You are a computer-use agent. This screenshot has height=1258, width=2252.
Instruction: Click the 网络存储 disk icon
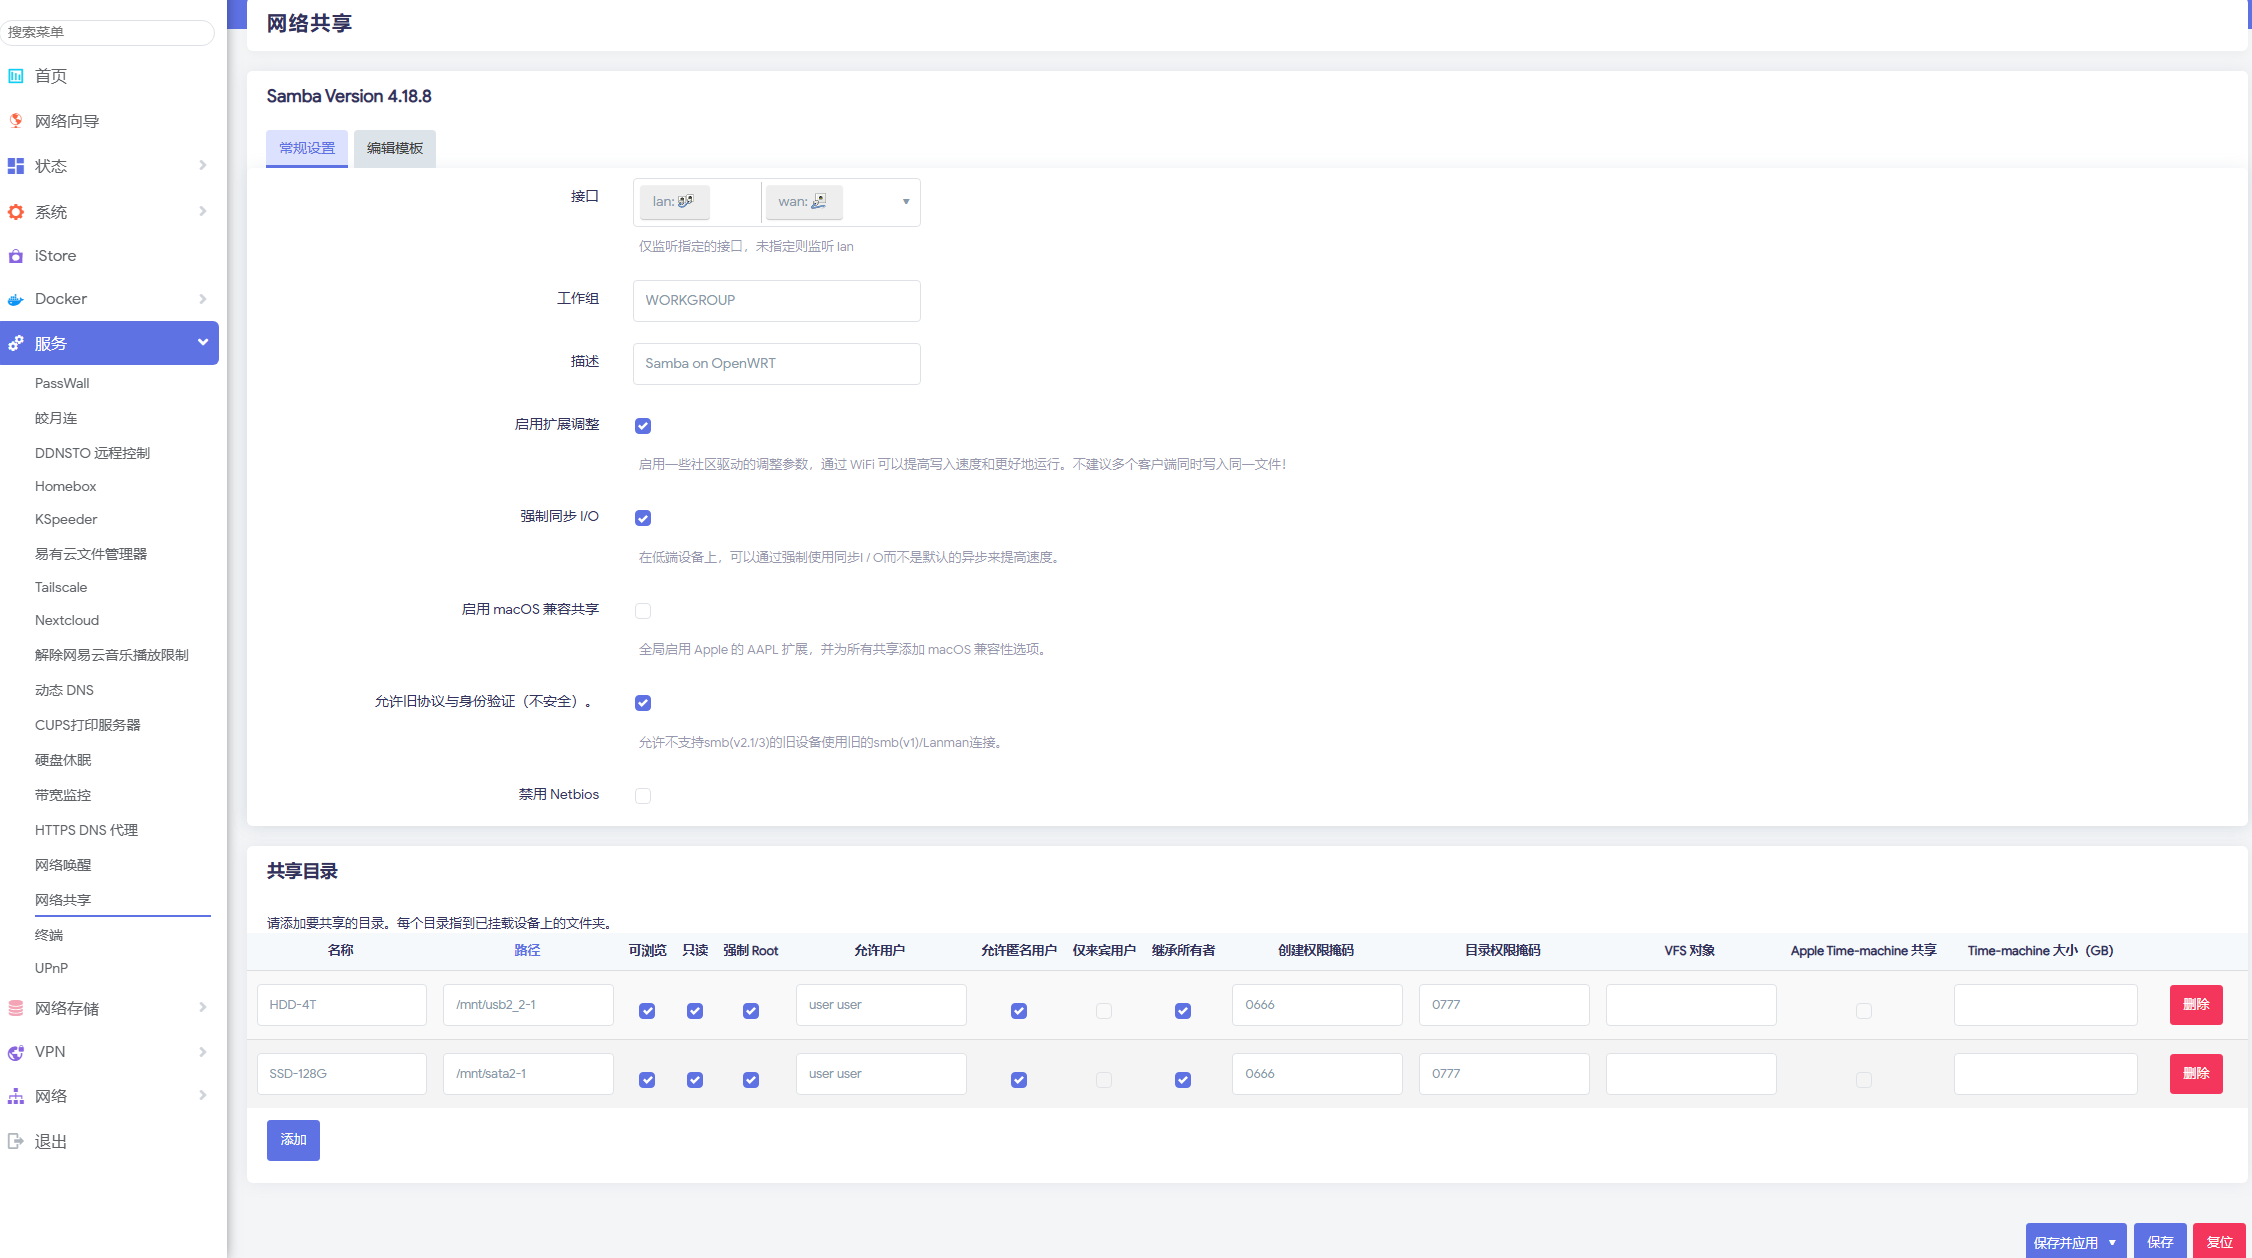[16, 1008]
